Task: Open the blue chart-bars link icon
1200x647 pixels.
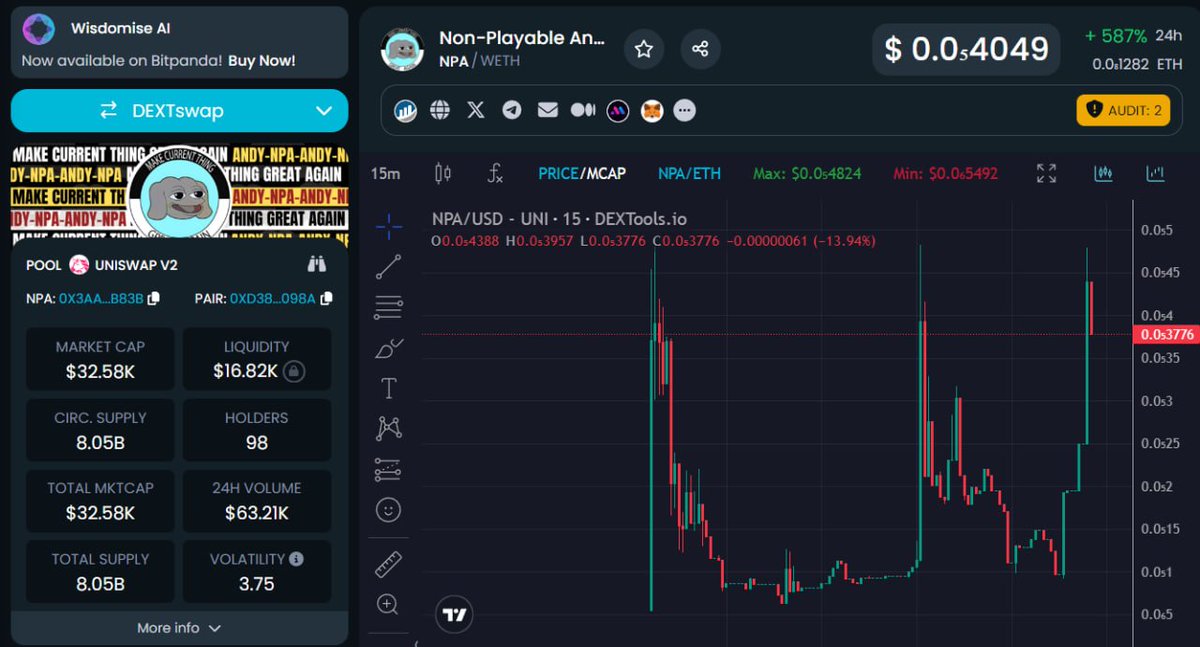Action: [x=406, y=110]
